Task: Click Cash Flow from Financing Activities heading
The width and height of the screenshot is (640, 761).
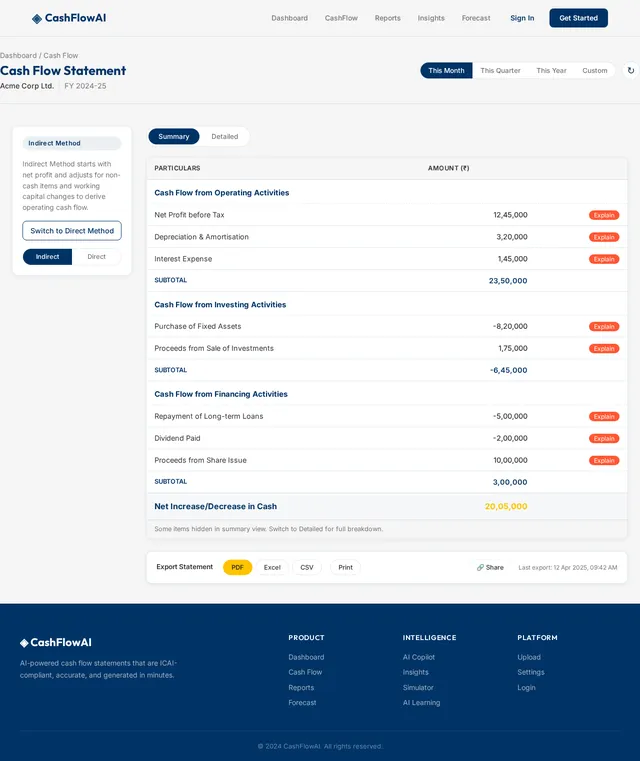Action: [x=221, y=394]
